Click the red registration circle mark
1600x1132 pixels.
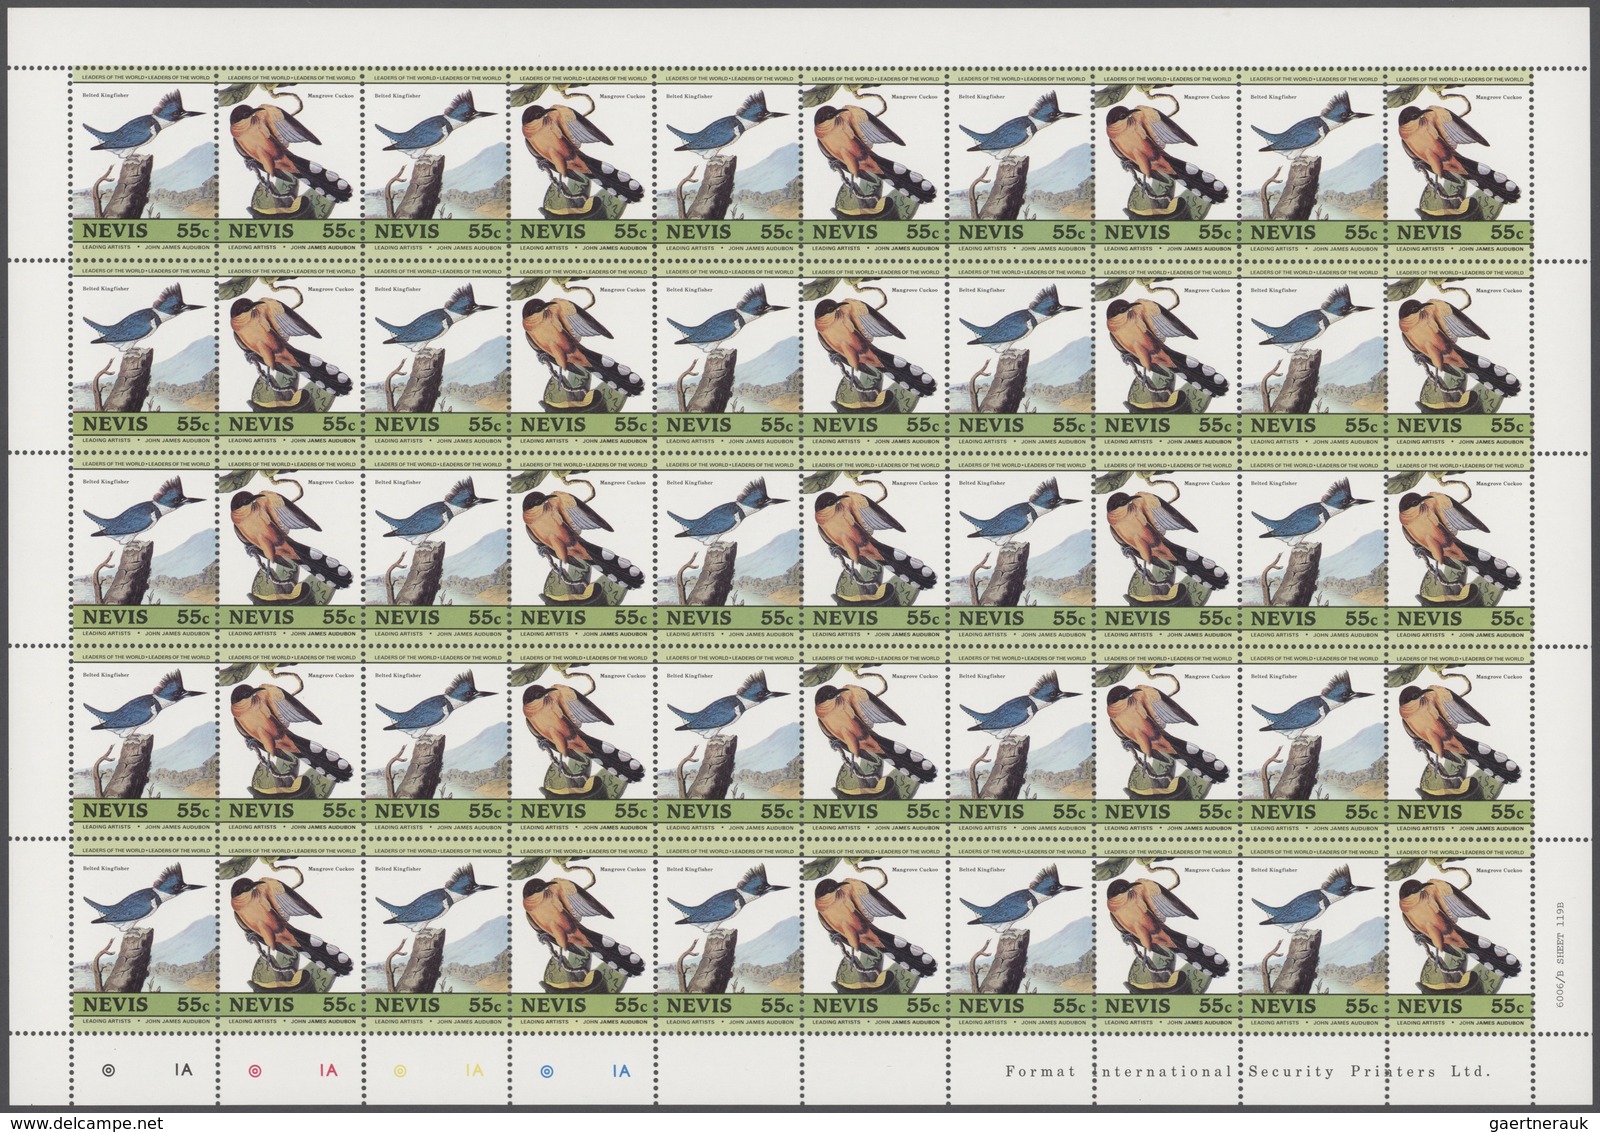click(254, 1070)
